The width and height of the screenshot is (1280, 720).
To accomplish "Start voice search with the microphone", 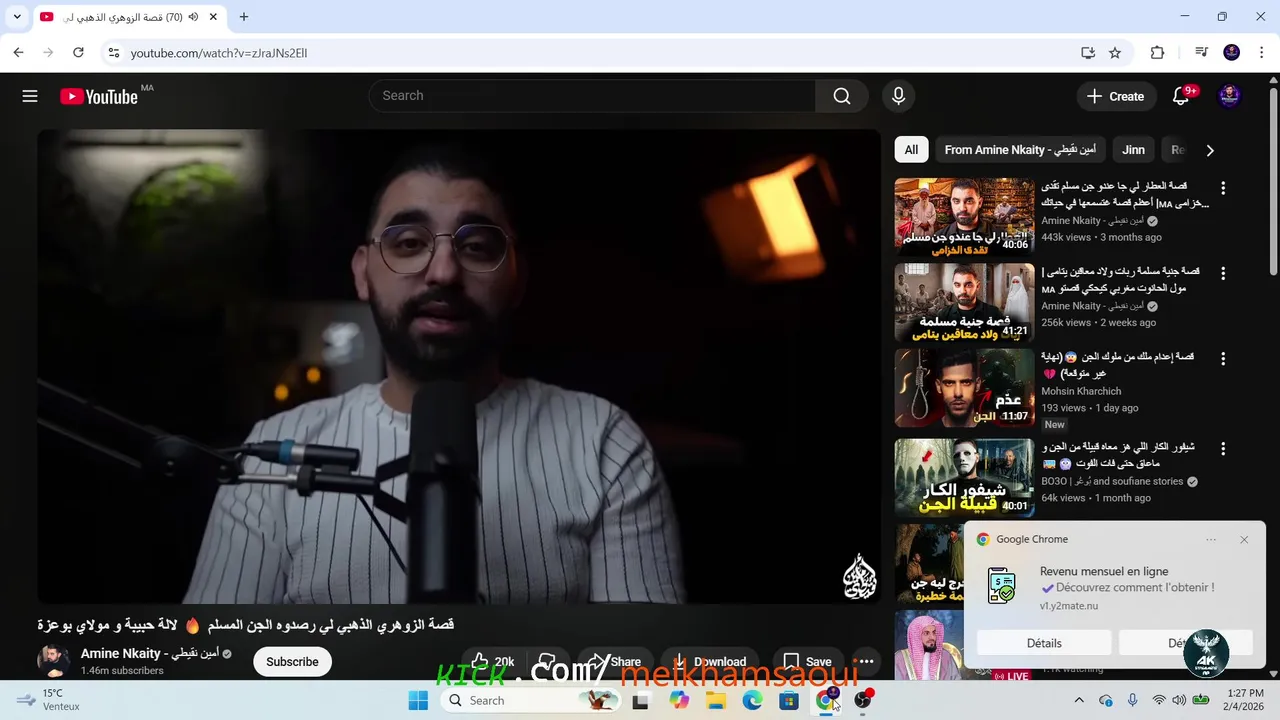I will [898, 96].
